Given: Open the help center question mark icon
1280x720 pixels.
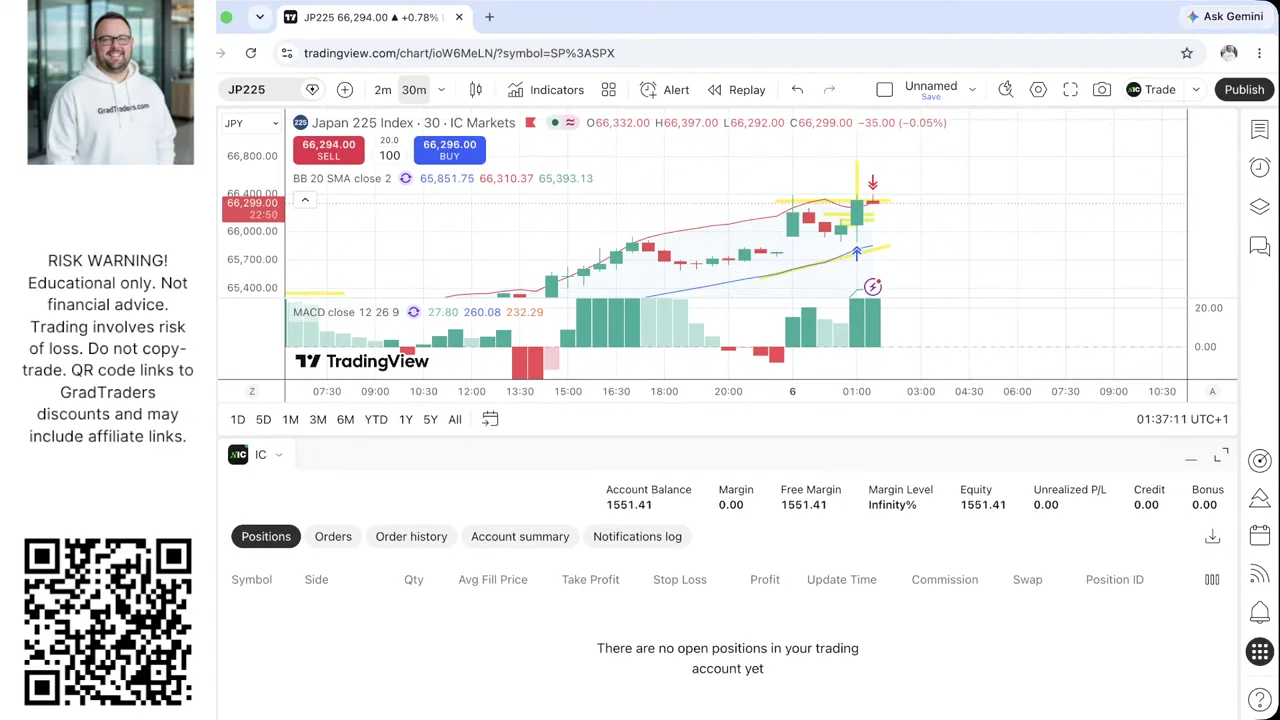Looking at the screenshot, I should [x=1259, y=700].
